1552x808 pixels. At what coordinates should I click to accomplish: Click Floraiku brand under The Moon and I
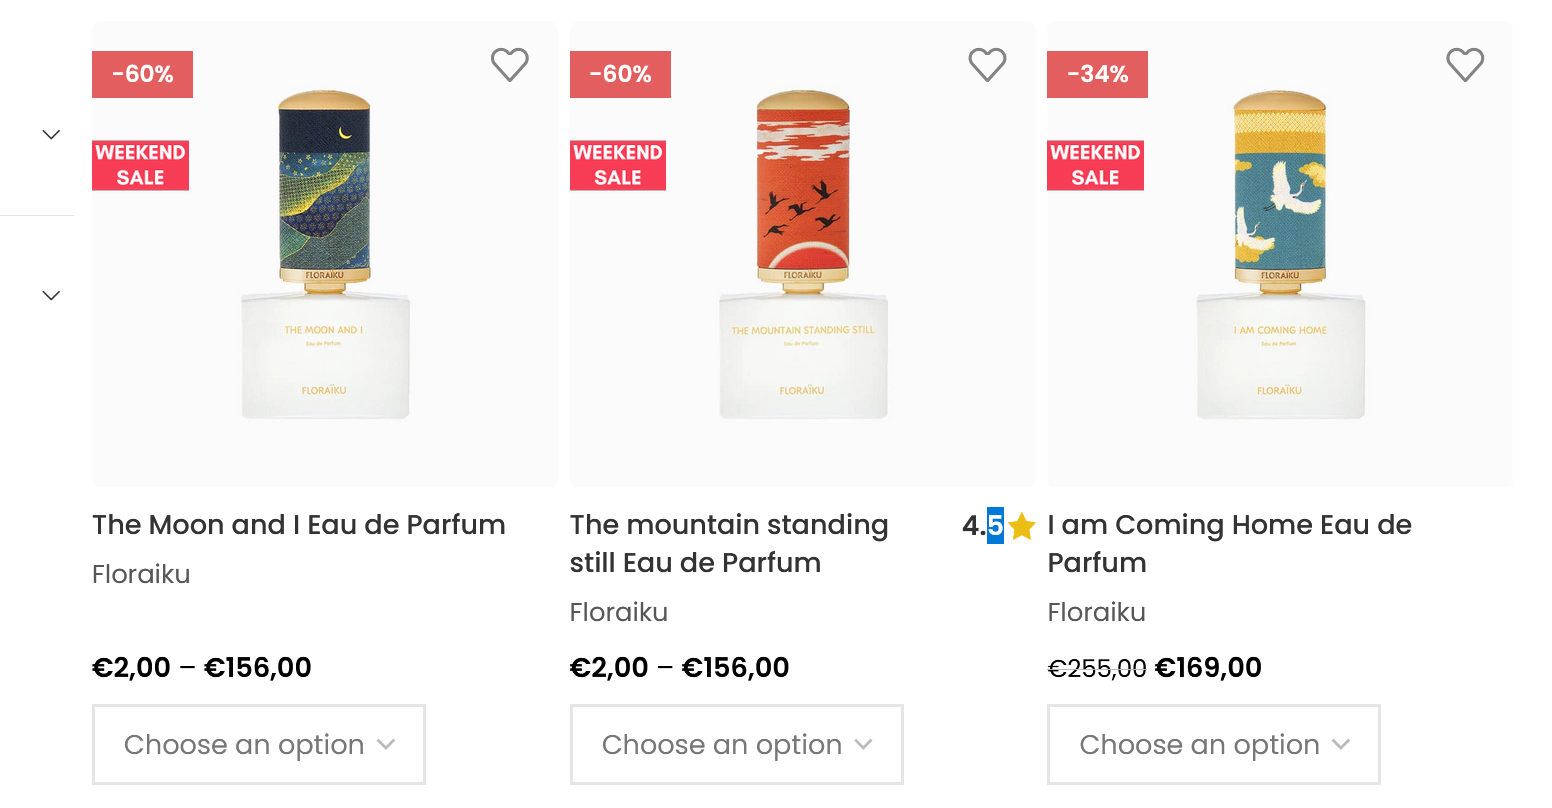click(x=141, y=574)
